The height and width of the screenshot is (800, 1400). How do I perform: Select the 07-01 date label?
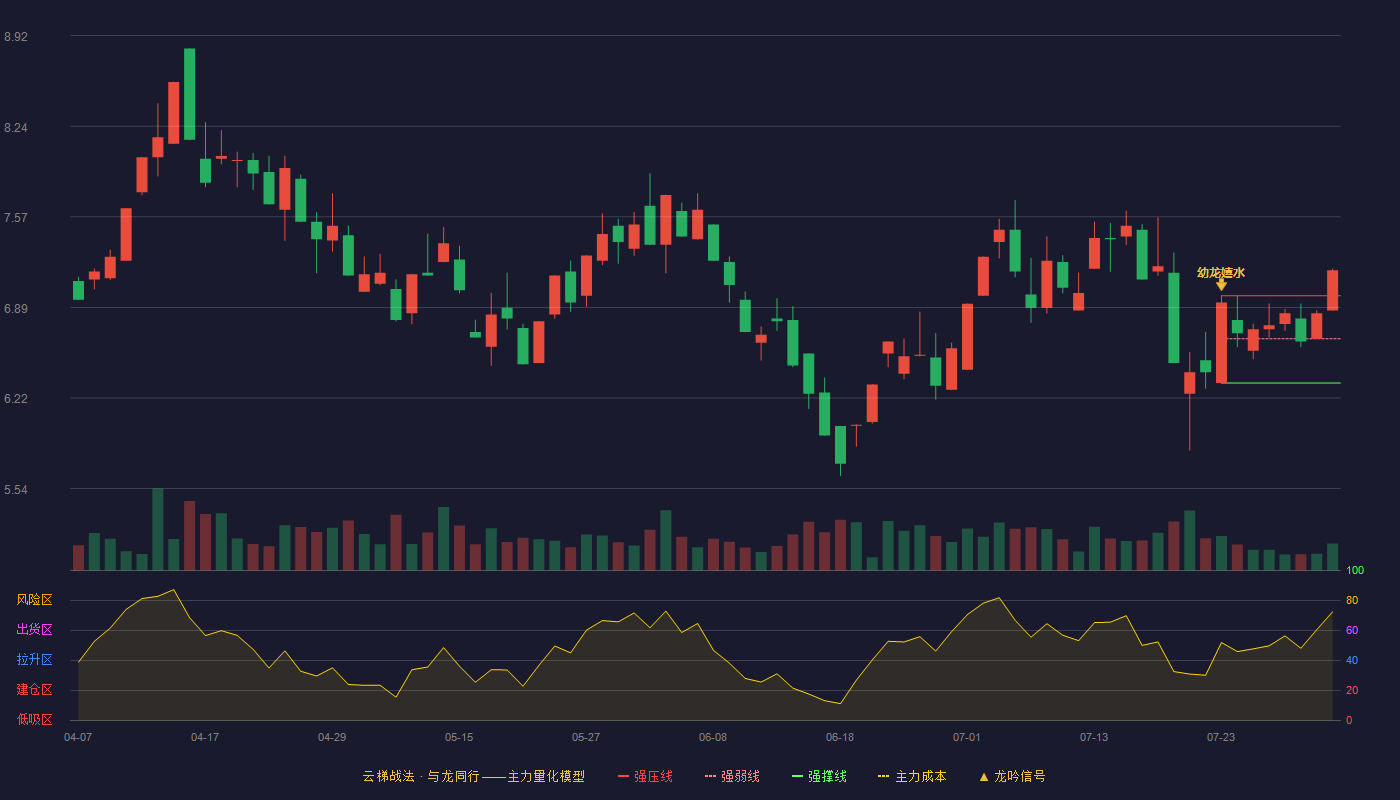coord(967,737)
